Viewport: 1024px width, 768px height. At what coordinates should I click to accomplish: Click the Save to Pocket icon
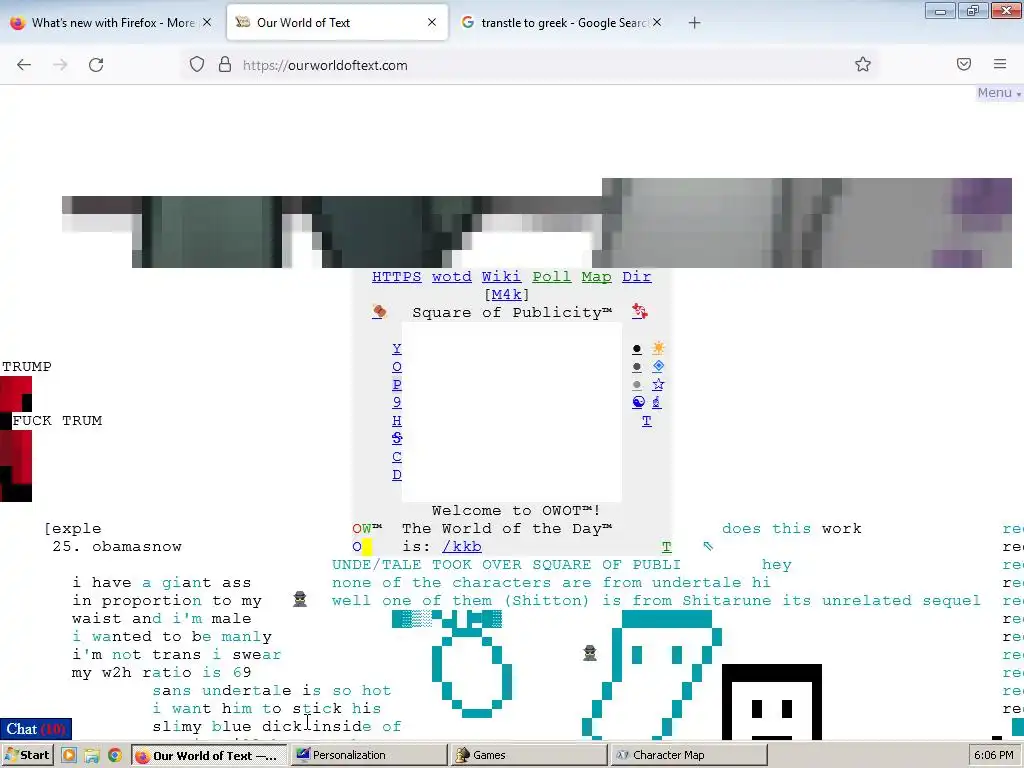(x=964, y=64)
